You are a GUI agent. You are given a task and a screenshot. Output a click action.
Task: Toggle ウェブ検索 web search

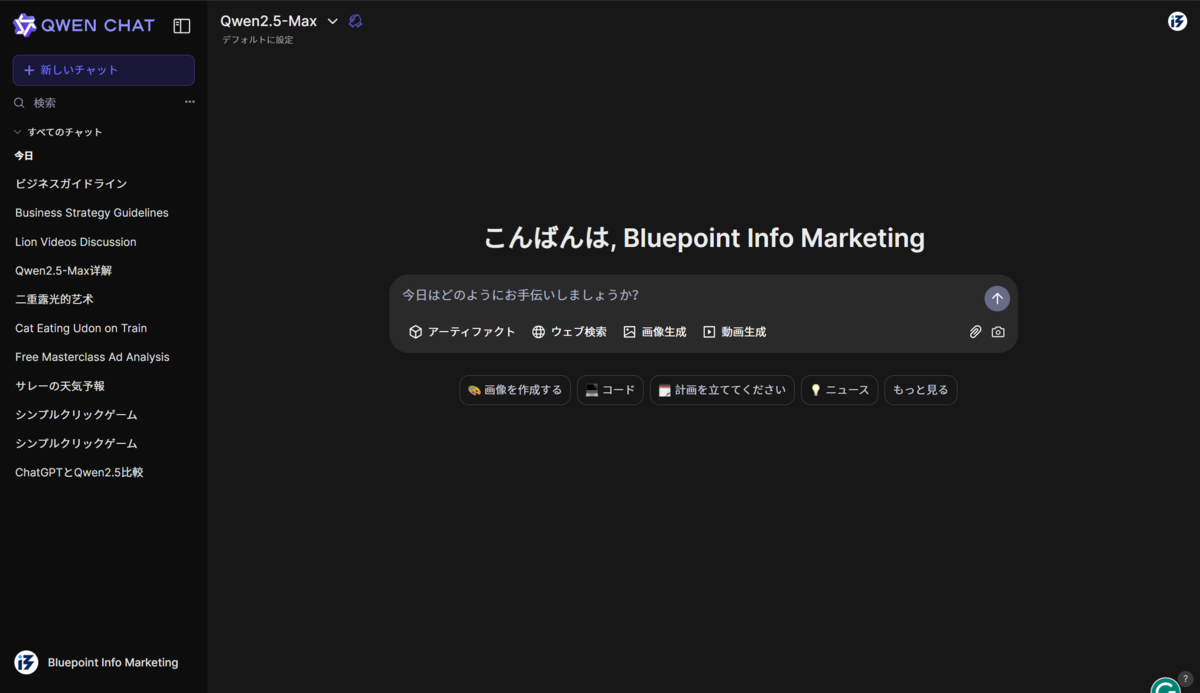(x=569, y=332)
